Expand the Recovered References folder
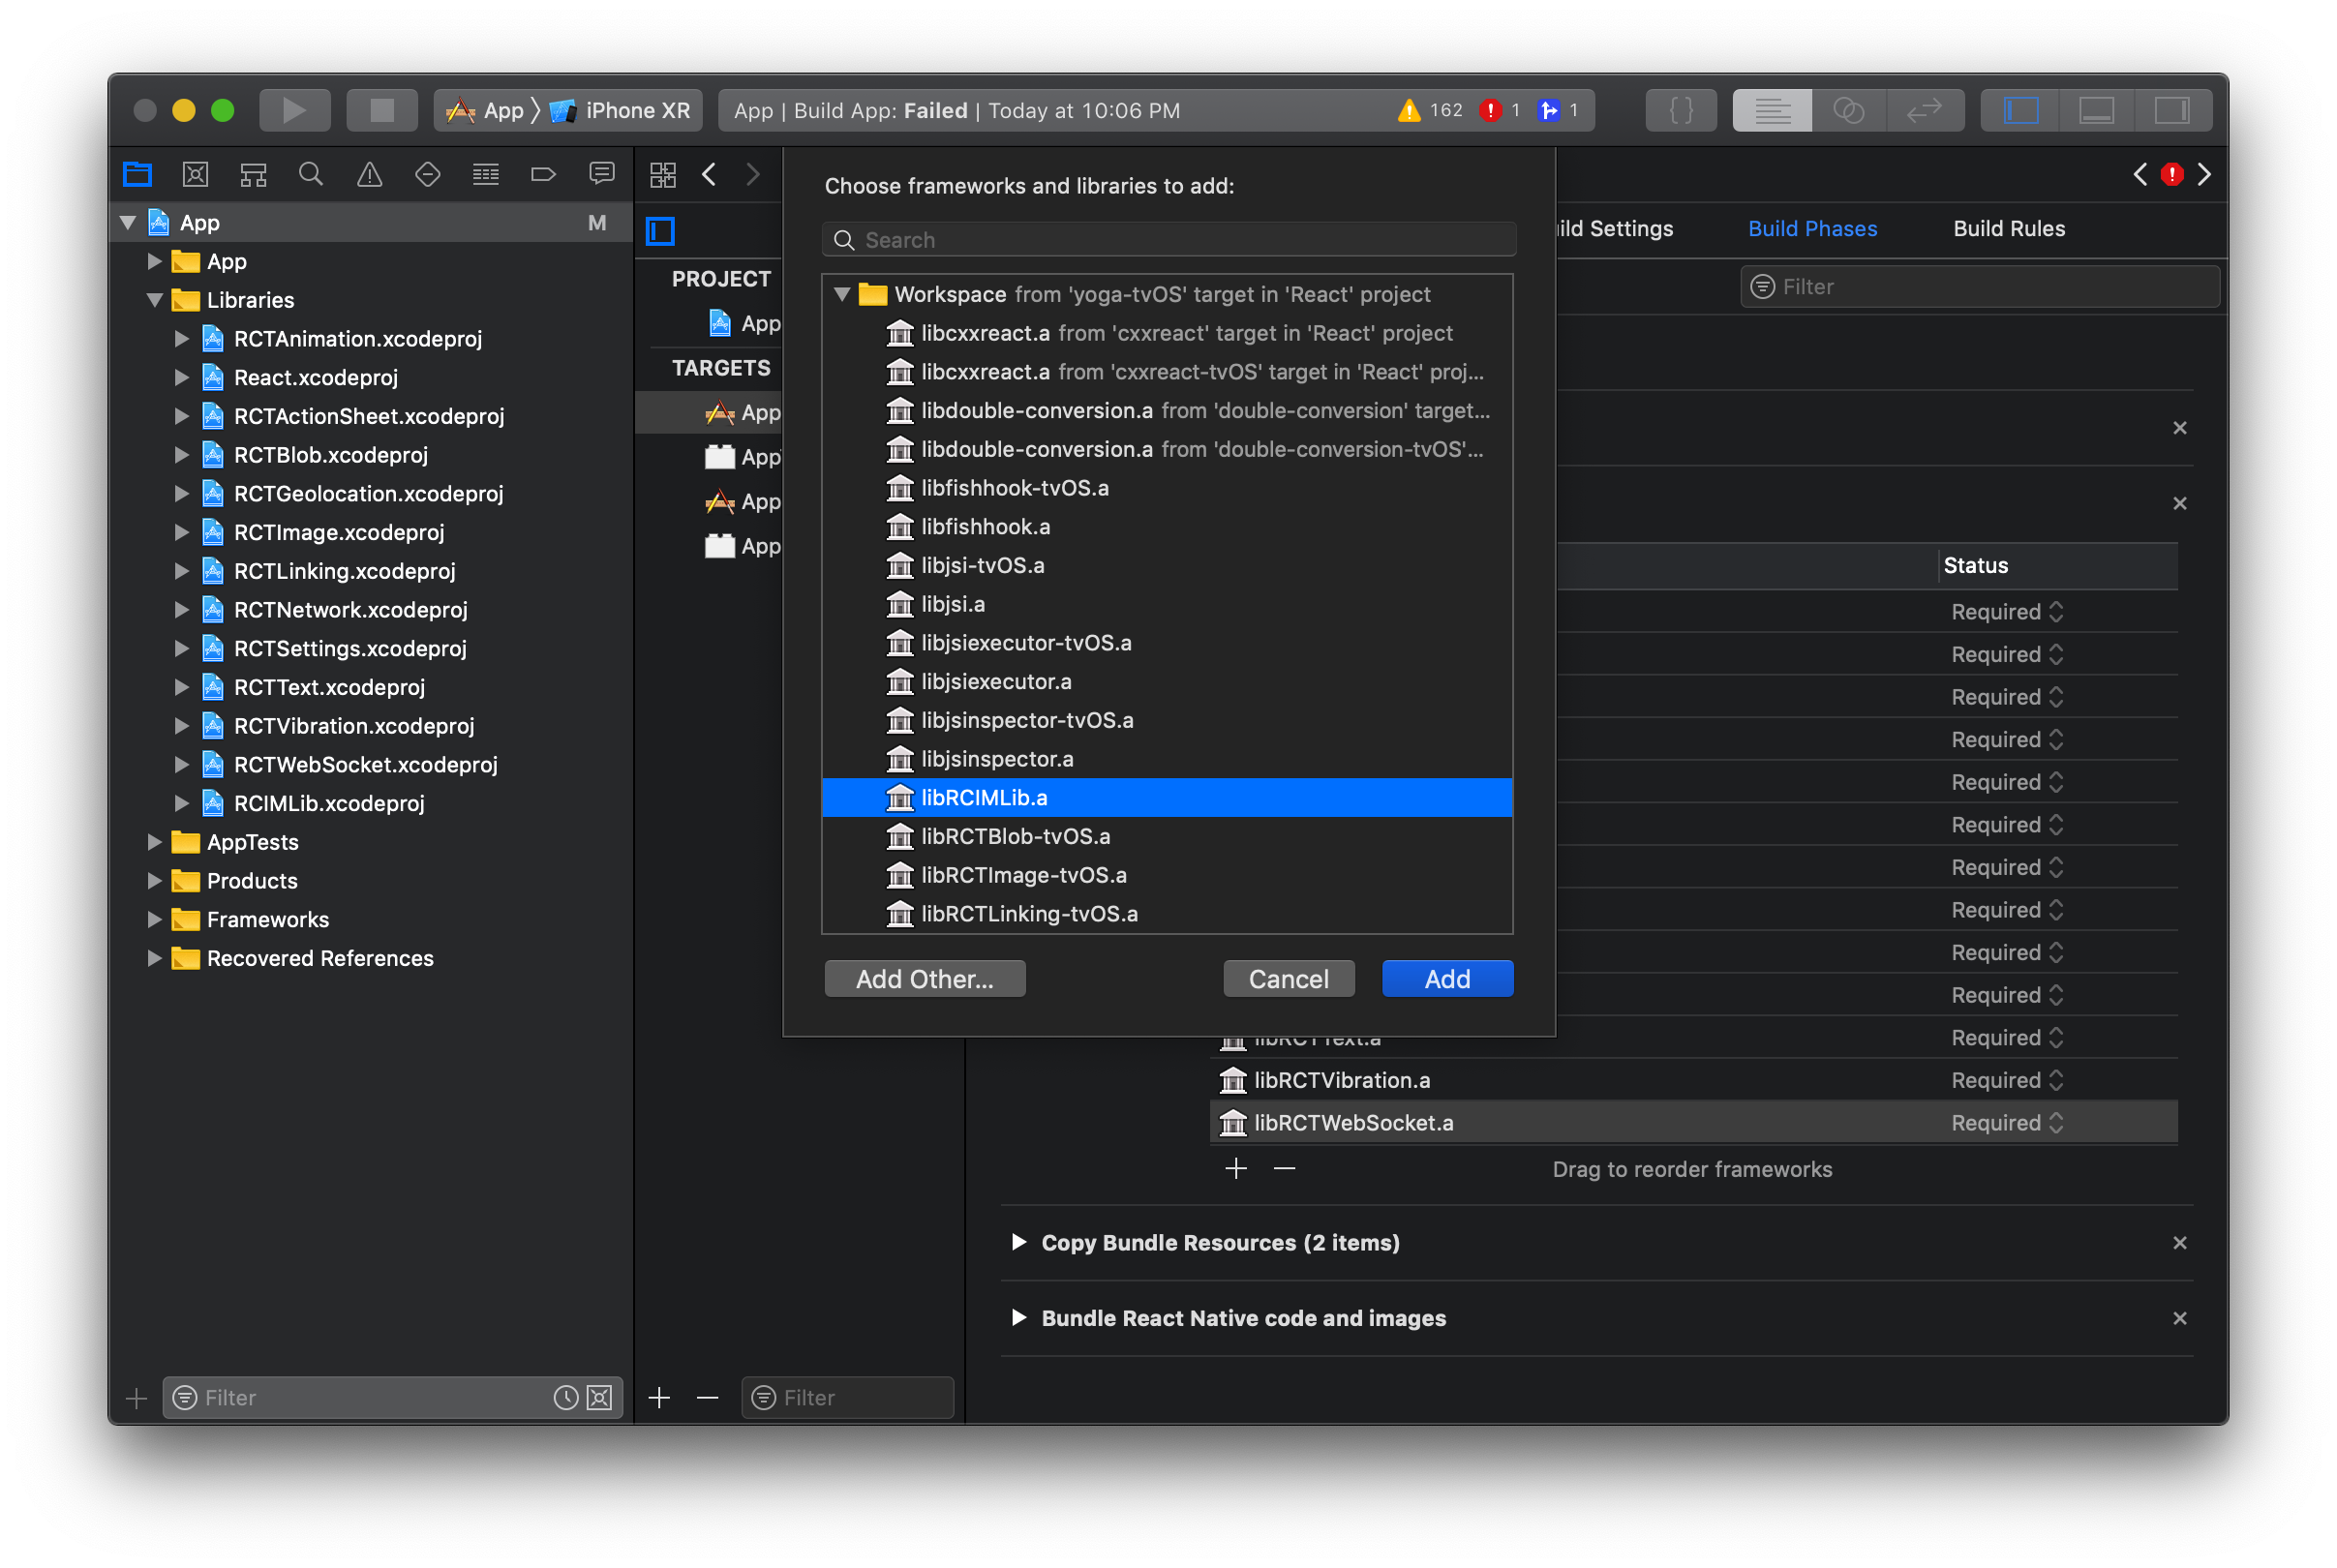This screenshot has height=1568, width=2337. click(154, 958)
